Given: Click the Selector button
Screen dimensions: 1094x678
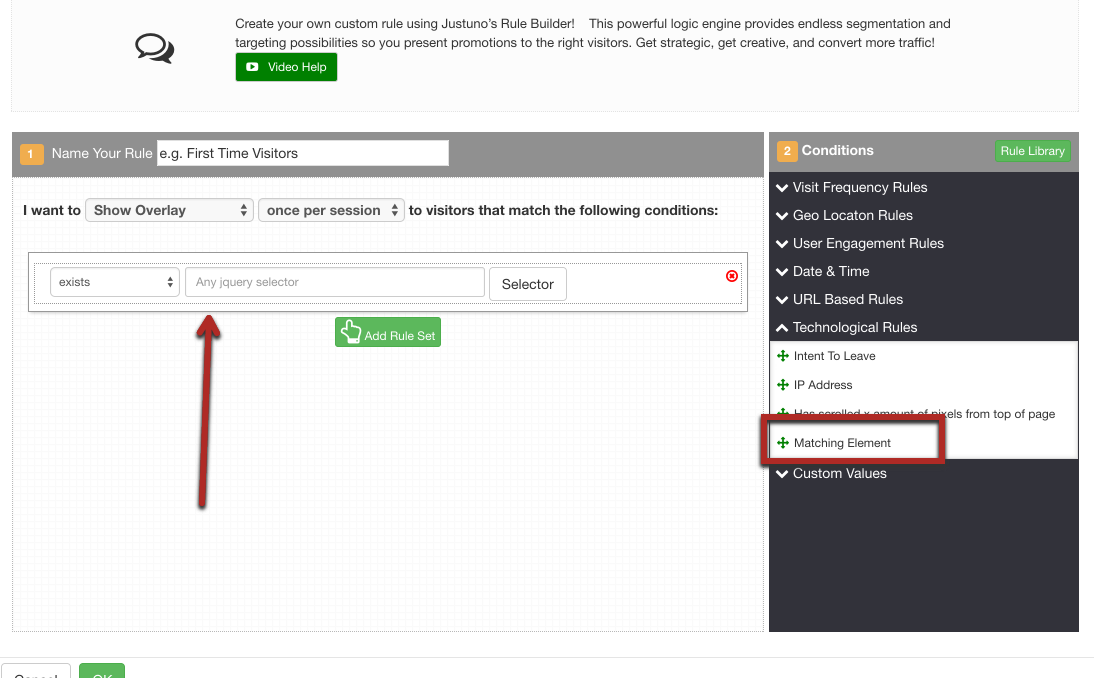Looking at the screenshot, I should coord(527,284).
